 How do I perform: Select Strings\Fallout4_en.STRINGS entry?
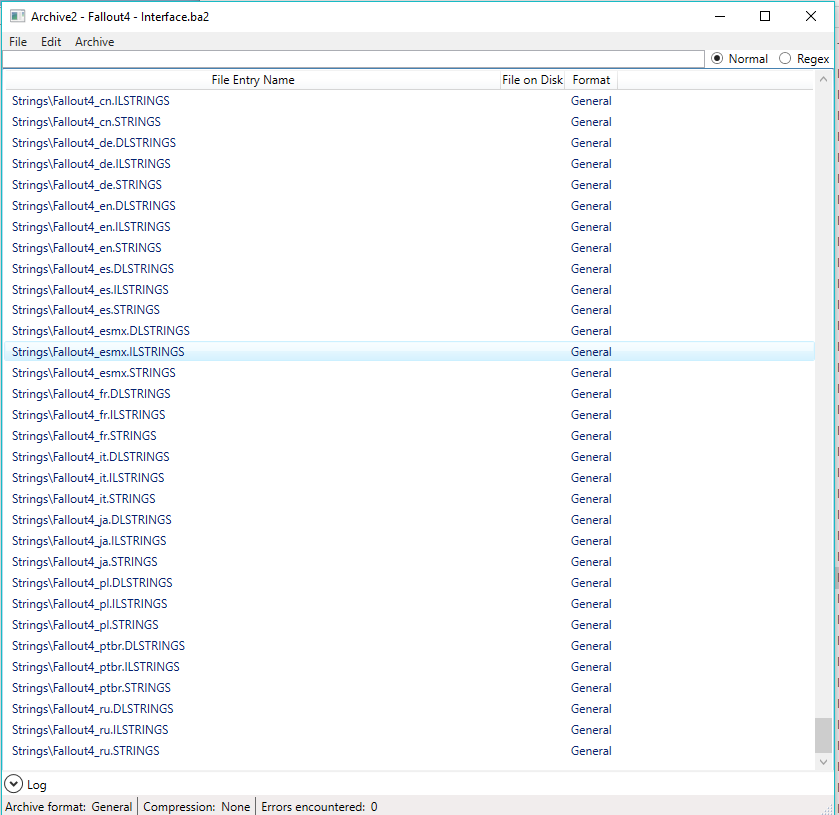tap(409, 248)
